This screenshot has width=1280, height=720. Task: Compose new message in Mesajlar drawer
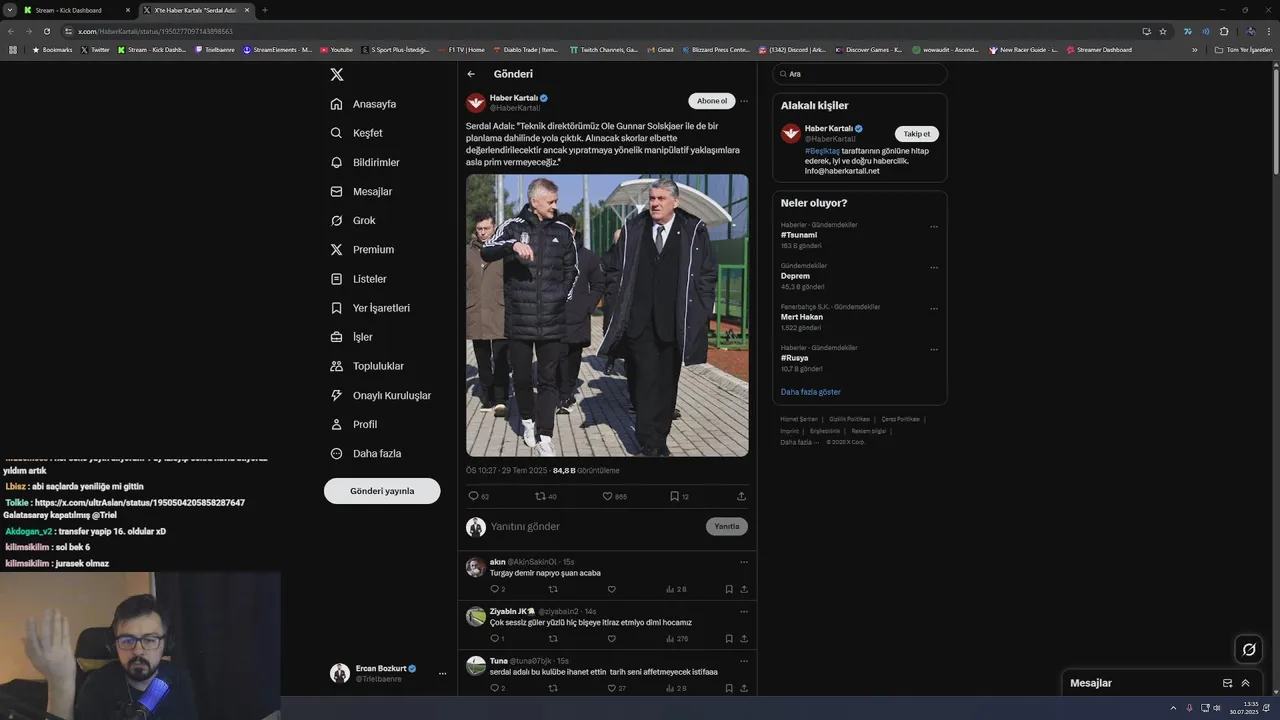pyautogui.click(x=1227, y=683)
